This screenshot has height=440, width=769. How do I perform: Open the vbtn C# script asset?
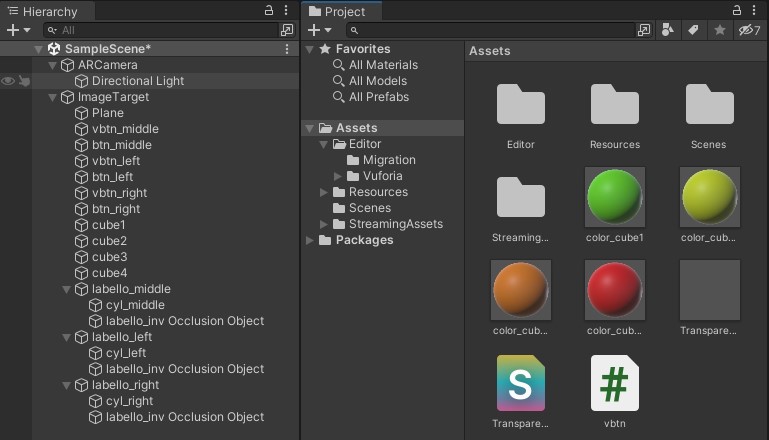coord(615,383)
